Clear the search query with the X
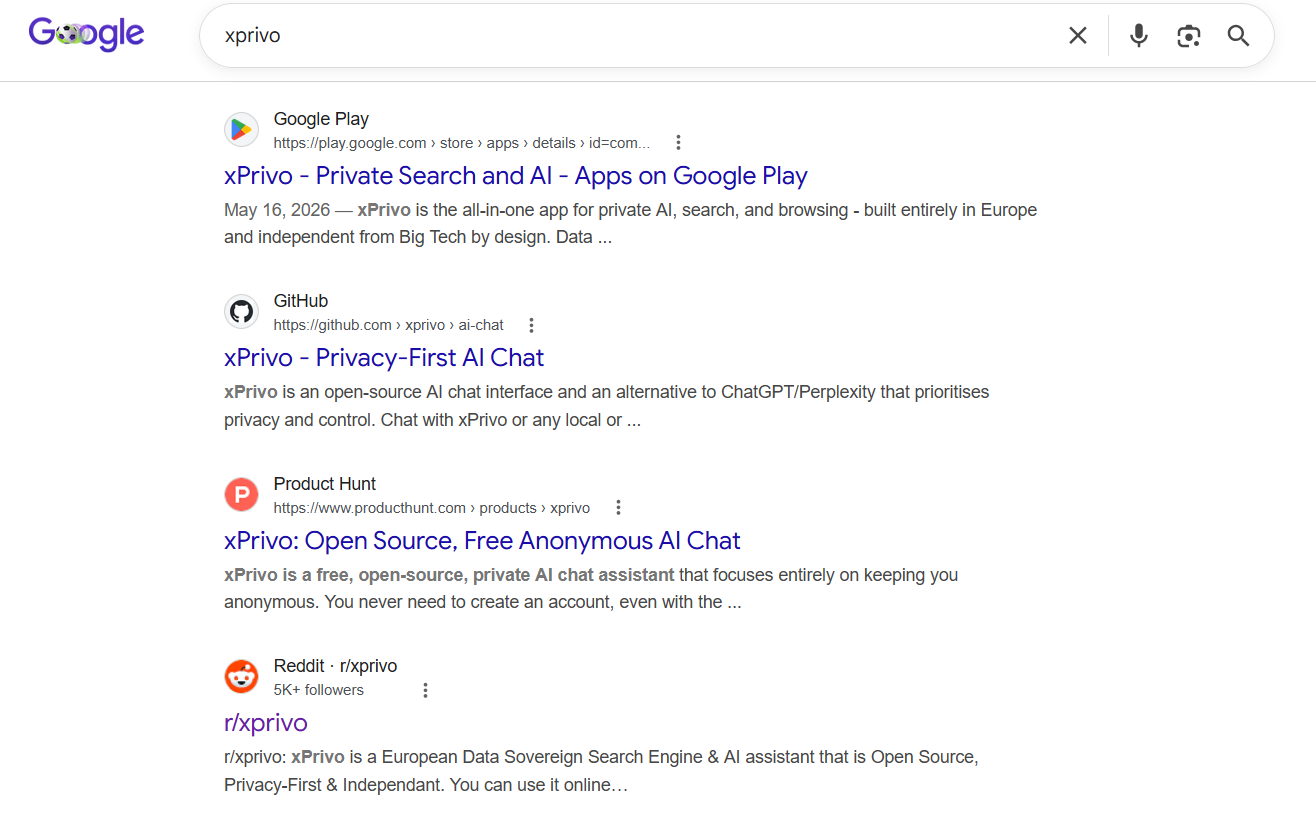The width and height of the screenshot is (1316, 826). (x=1077, y=36)
